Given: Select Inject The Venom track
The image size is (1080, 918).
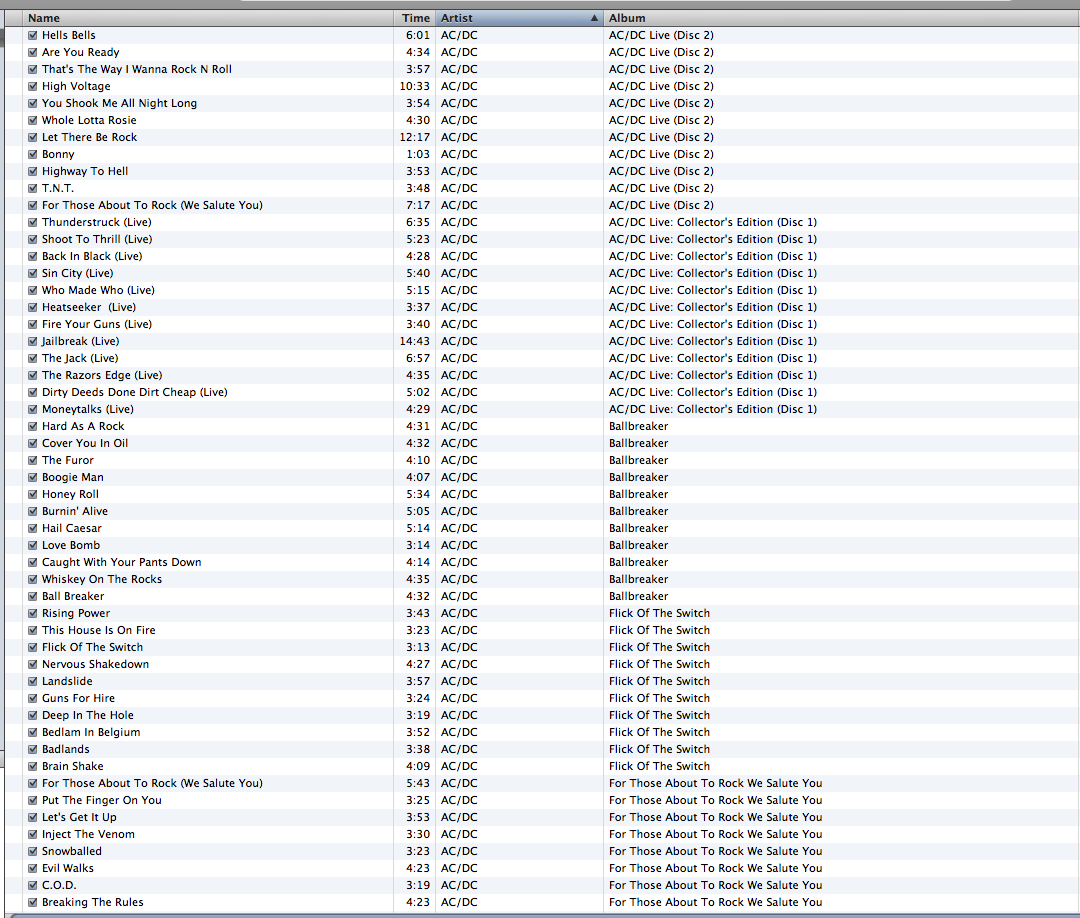Looking at the screenshot, I should tap(88, 834).
